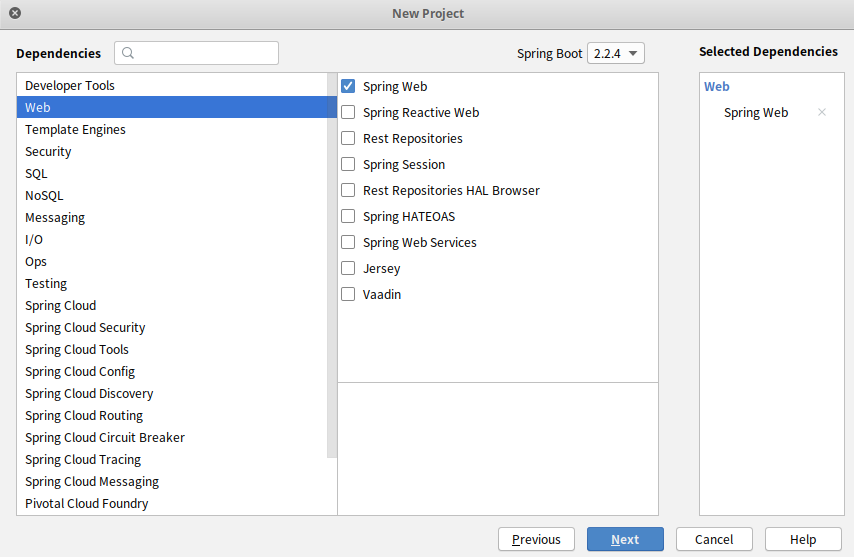Open the Template Engines category
The width and height of the screenshot is (854, 557).
(75, 130)
